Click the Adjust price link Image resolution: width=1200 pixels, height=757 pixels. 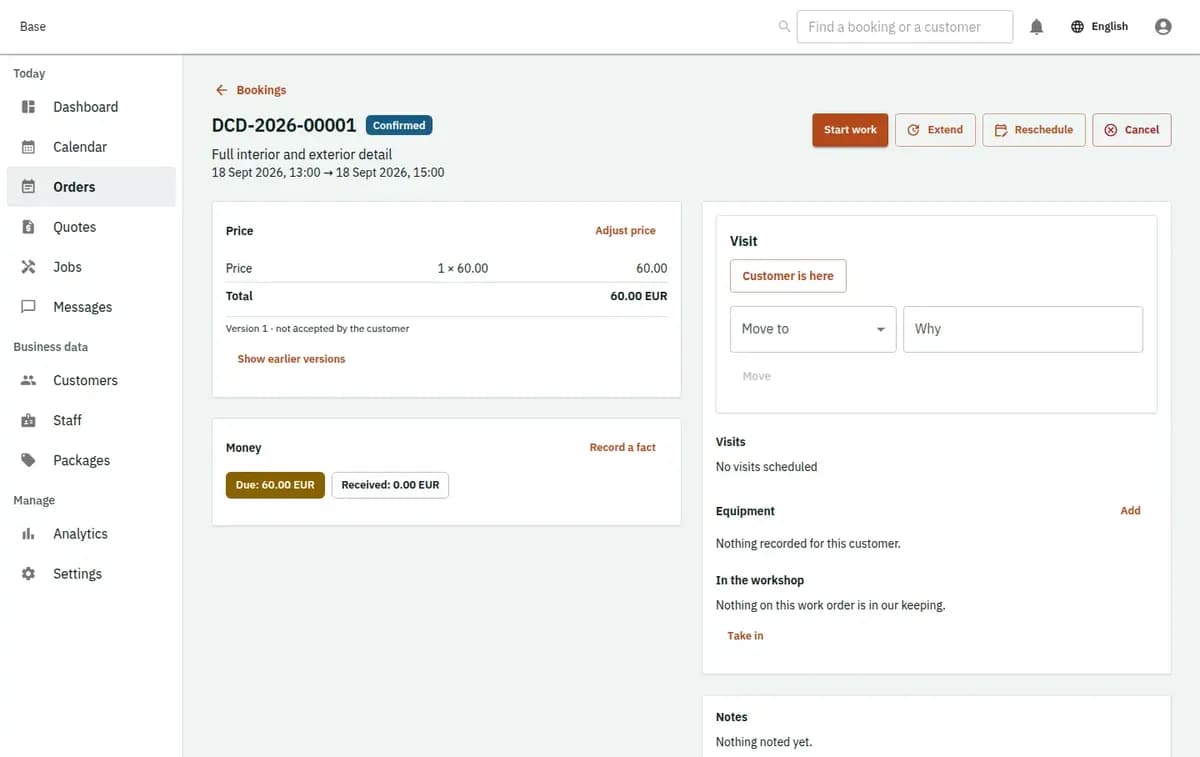(625, 231)
